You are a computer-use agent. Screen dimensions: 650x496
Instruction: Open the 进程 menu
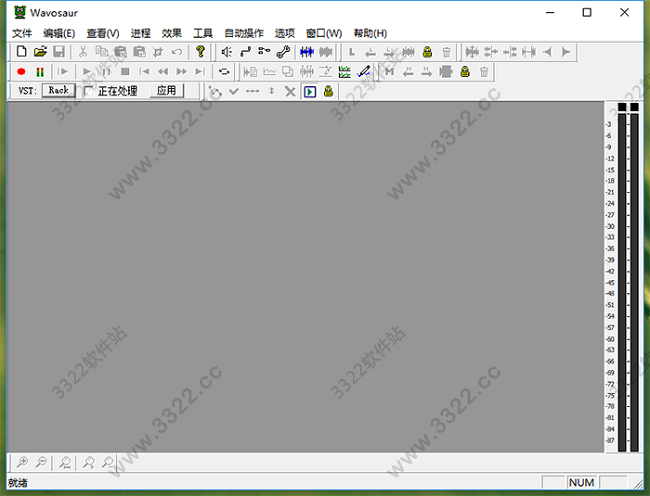pos(141,33)
